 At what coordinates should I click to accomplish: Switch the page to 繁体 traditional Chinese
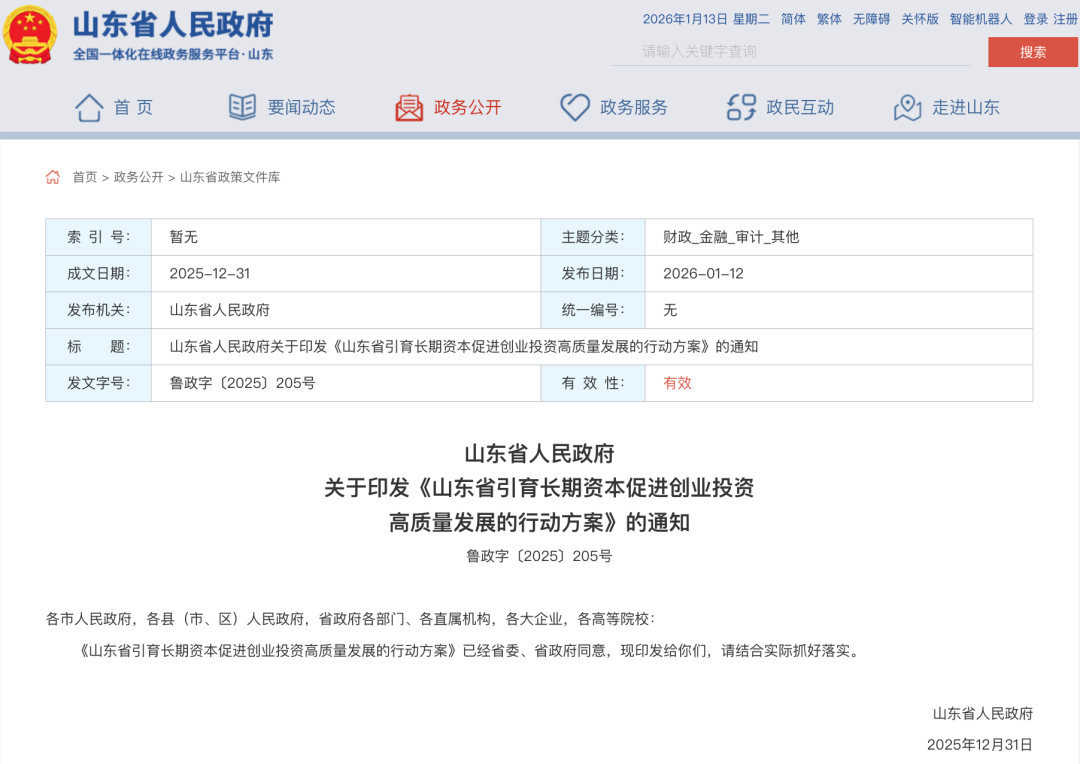pyautogui.click(x=828, y=18)
